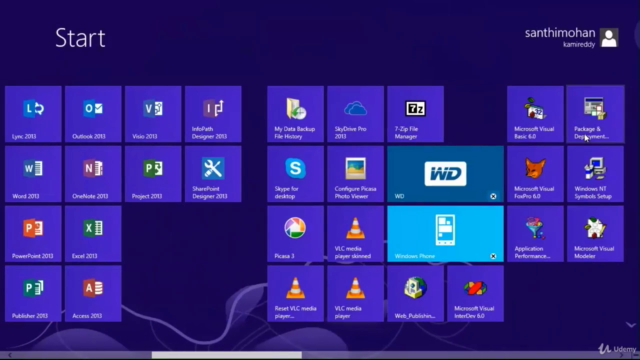Viewport: 640px width, 360px height.
Task: Open SkyDrive Pro 2013 tile
Action: coord(356,114)
